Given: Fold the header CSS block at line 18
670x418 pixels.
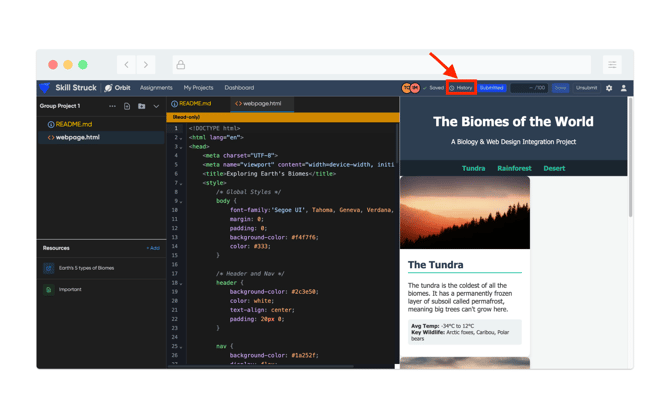Looking at the screenshot, I should point(181,283).
